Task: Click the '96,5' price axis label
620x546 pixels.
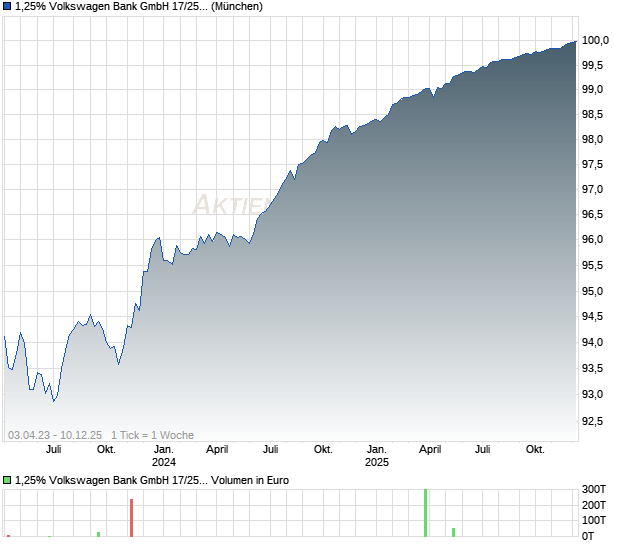Action: 592,214
